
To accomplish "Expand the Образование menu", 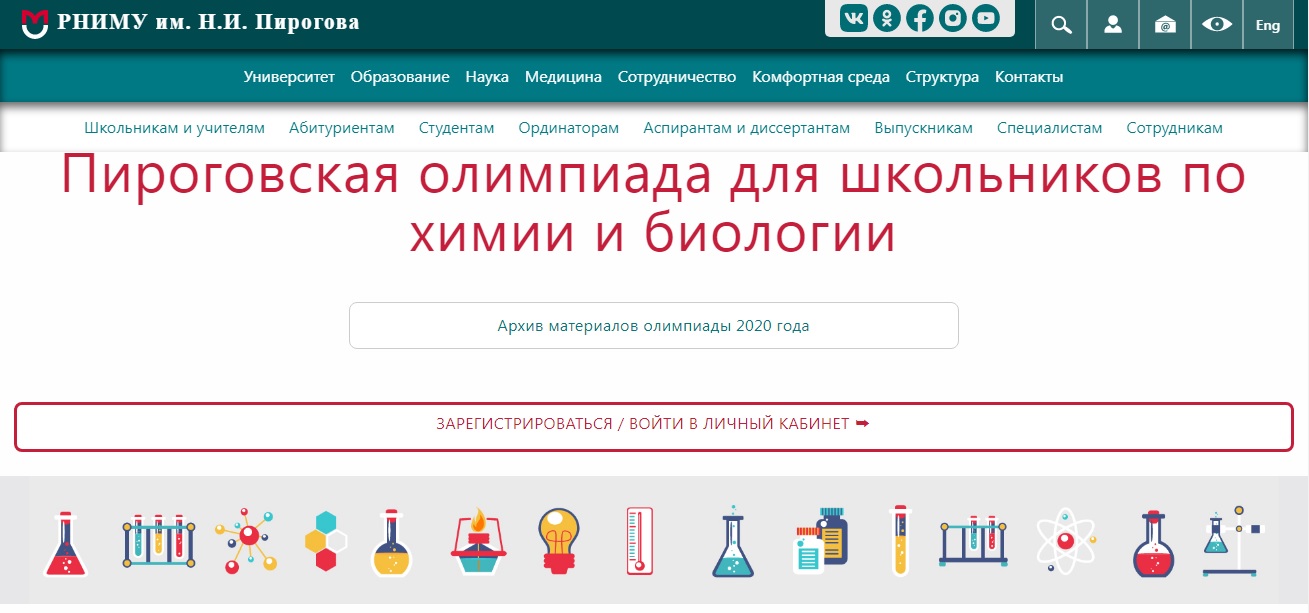I will coord(400,77).
